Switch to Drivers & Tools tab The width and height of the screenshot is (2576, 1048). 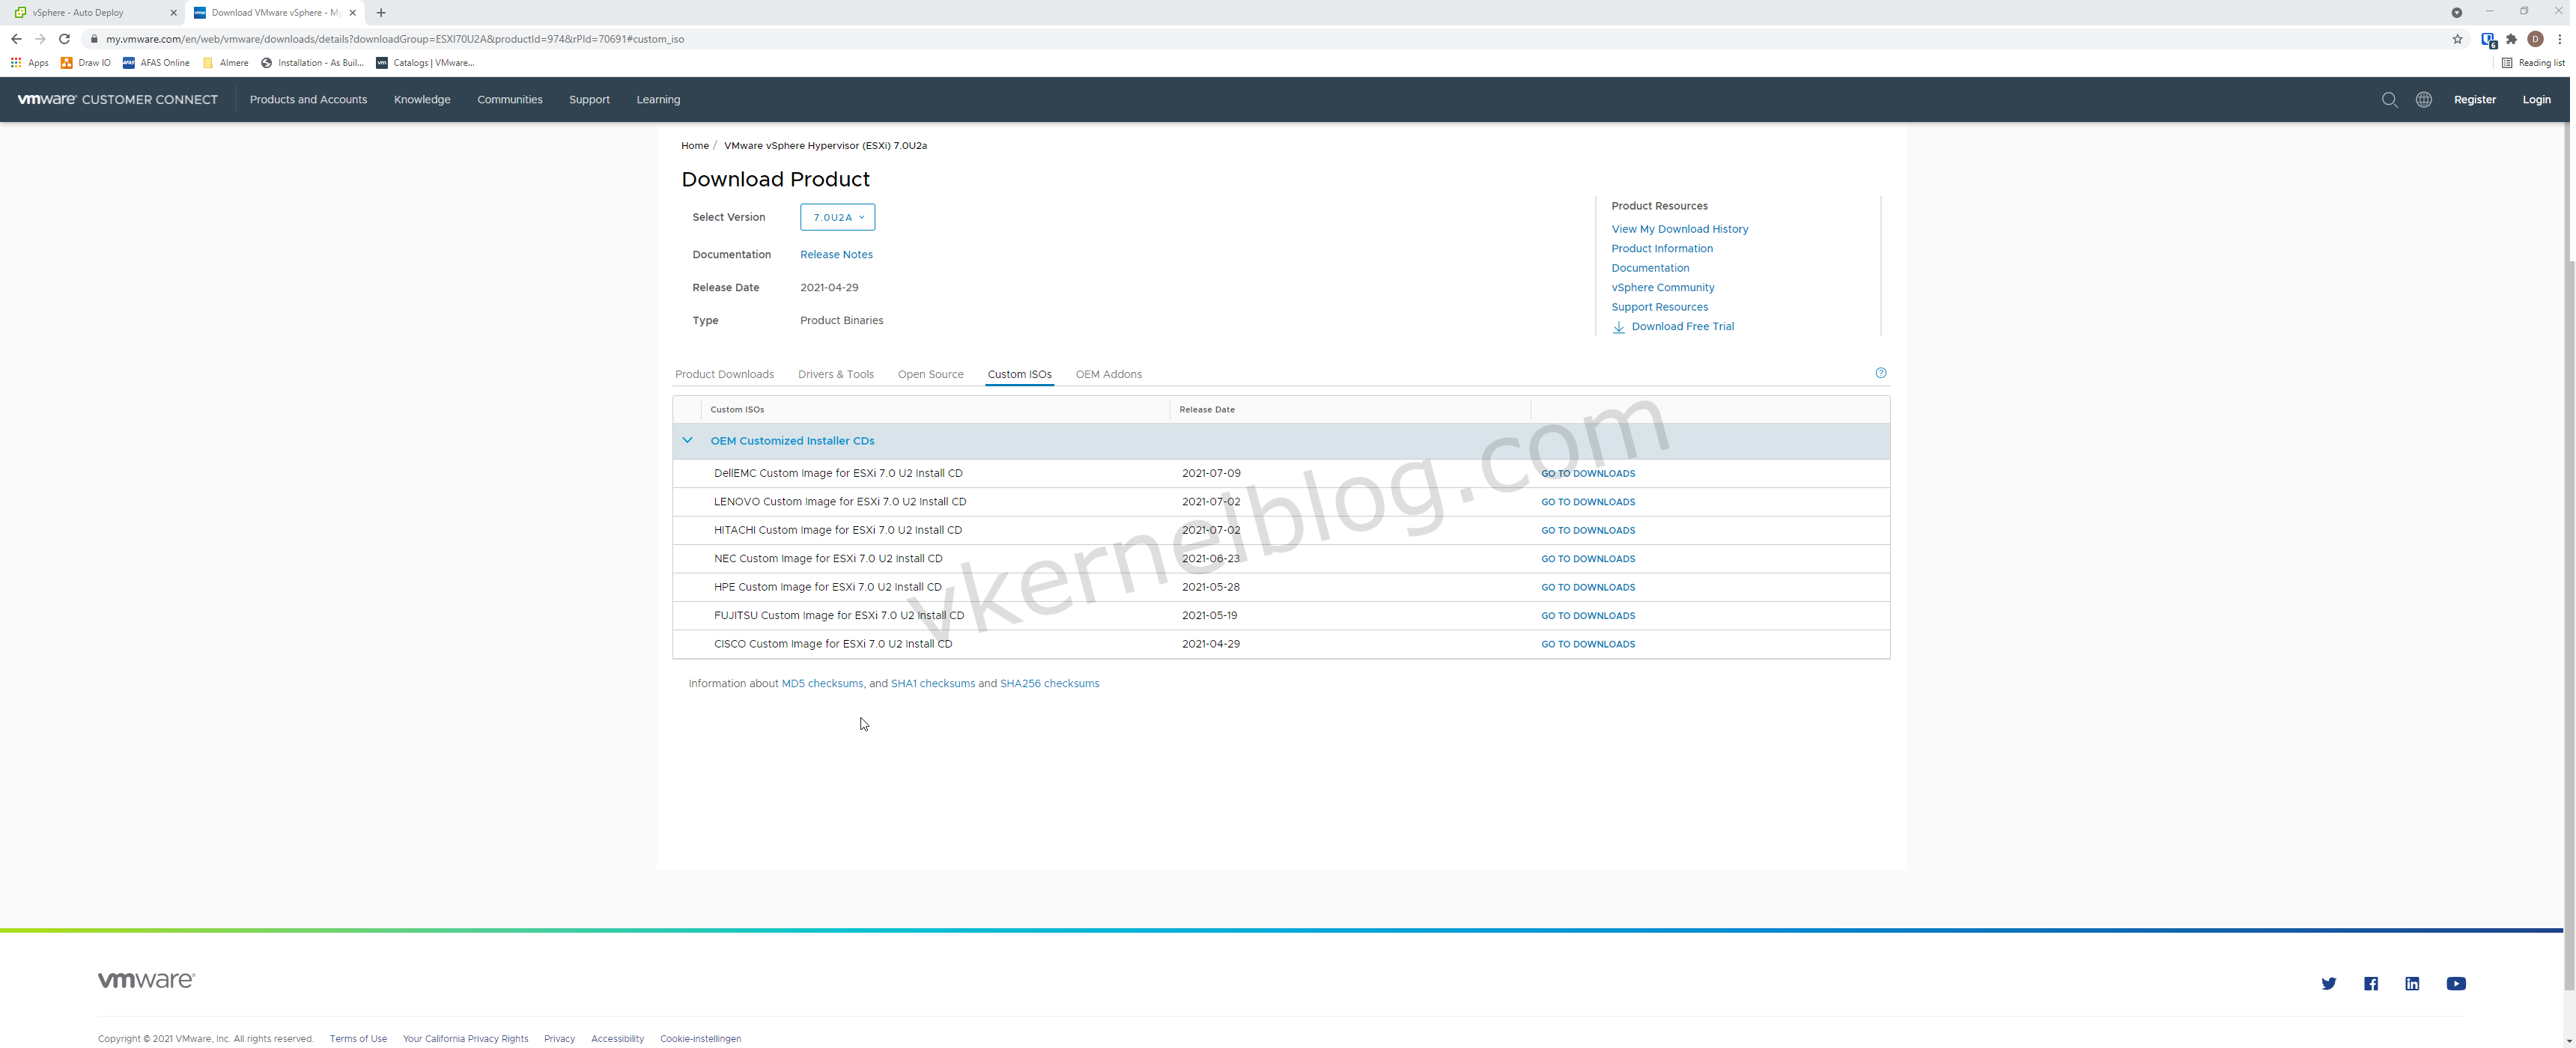[x=835, y=374]
